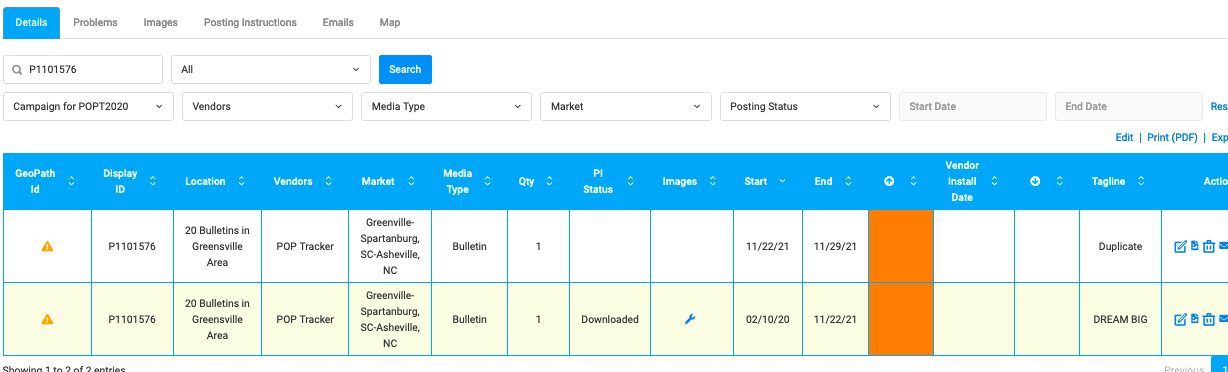Expand the Posting Status filter dropdown

[x=805, y=106]
